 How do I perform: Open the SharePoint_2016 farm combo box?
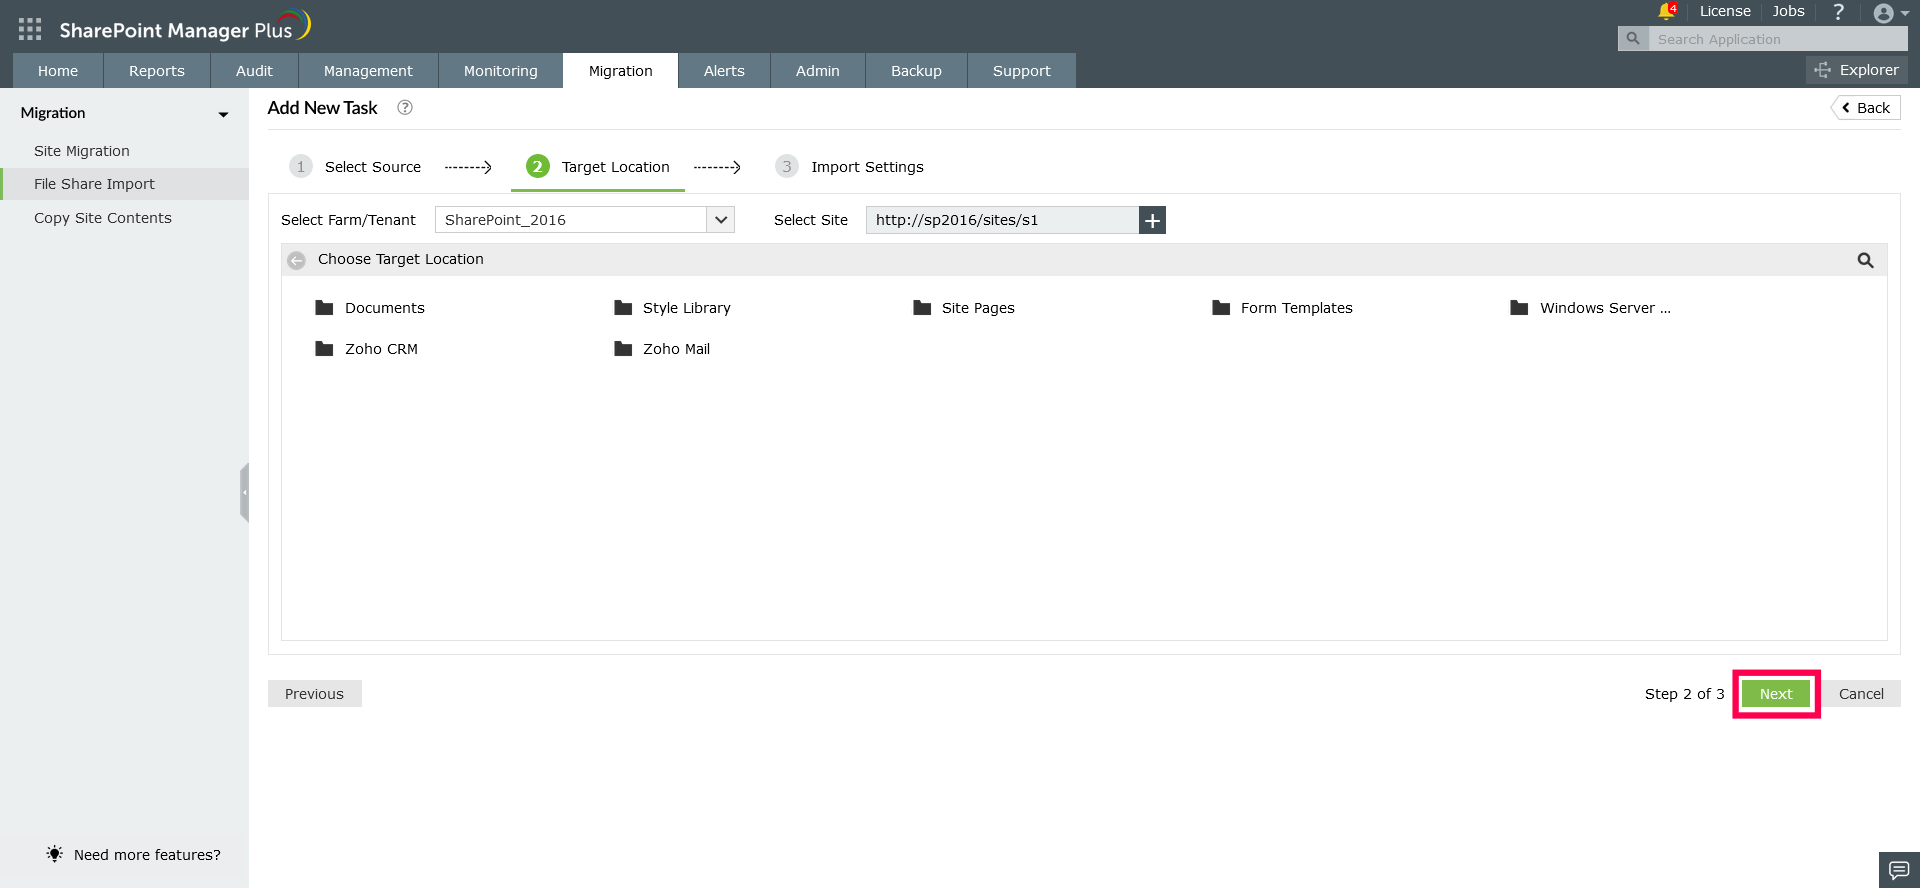point(585,220)
